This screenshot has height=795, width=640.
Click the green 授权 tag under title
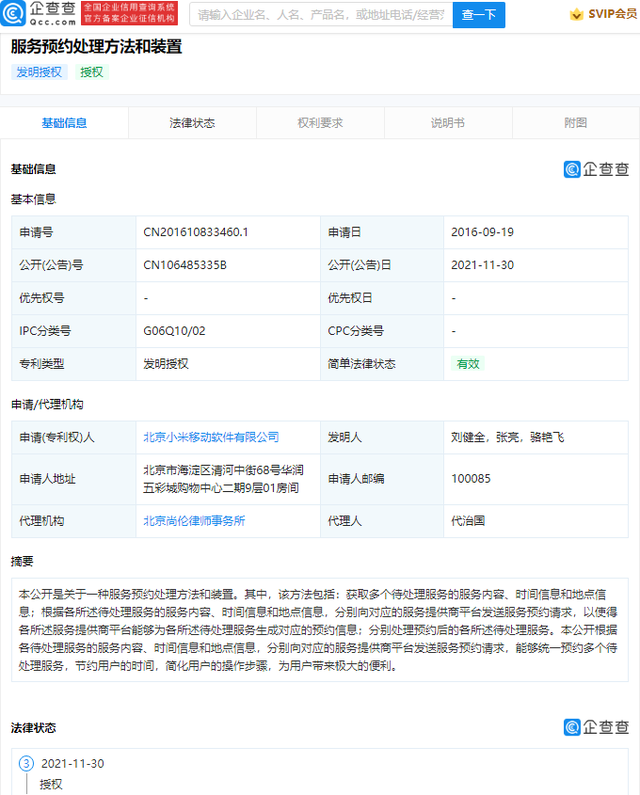(92, 72)
